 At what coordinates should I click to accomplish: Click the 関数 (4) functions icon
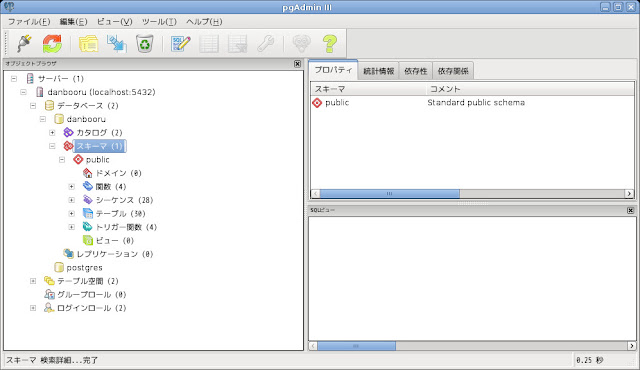pos(87,186)
